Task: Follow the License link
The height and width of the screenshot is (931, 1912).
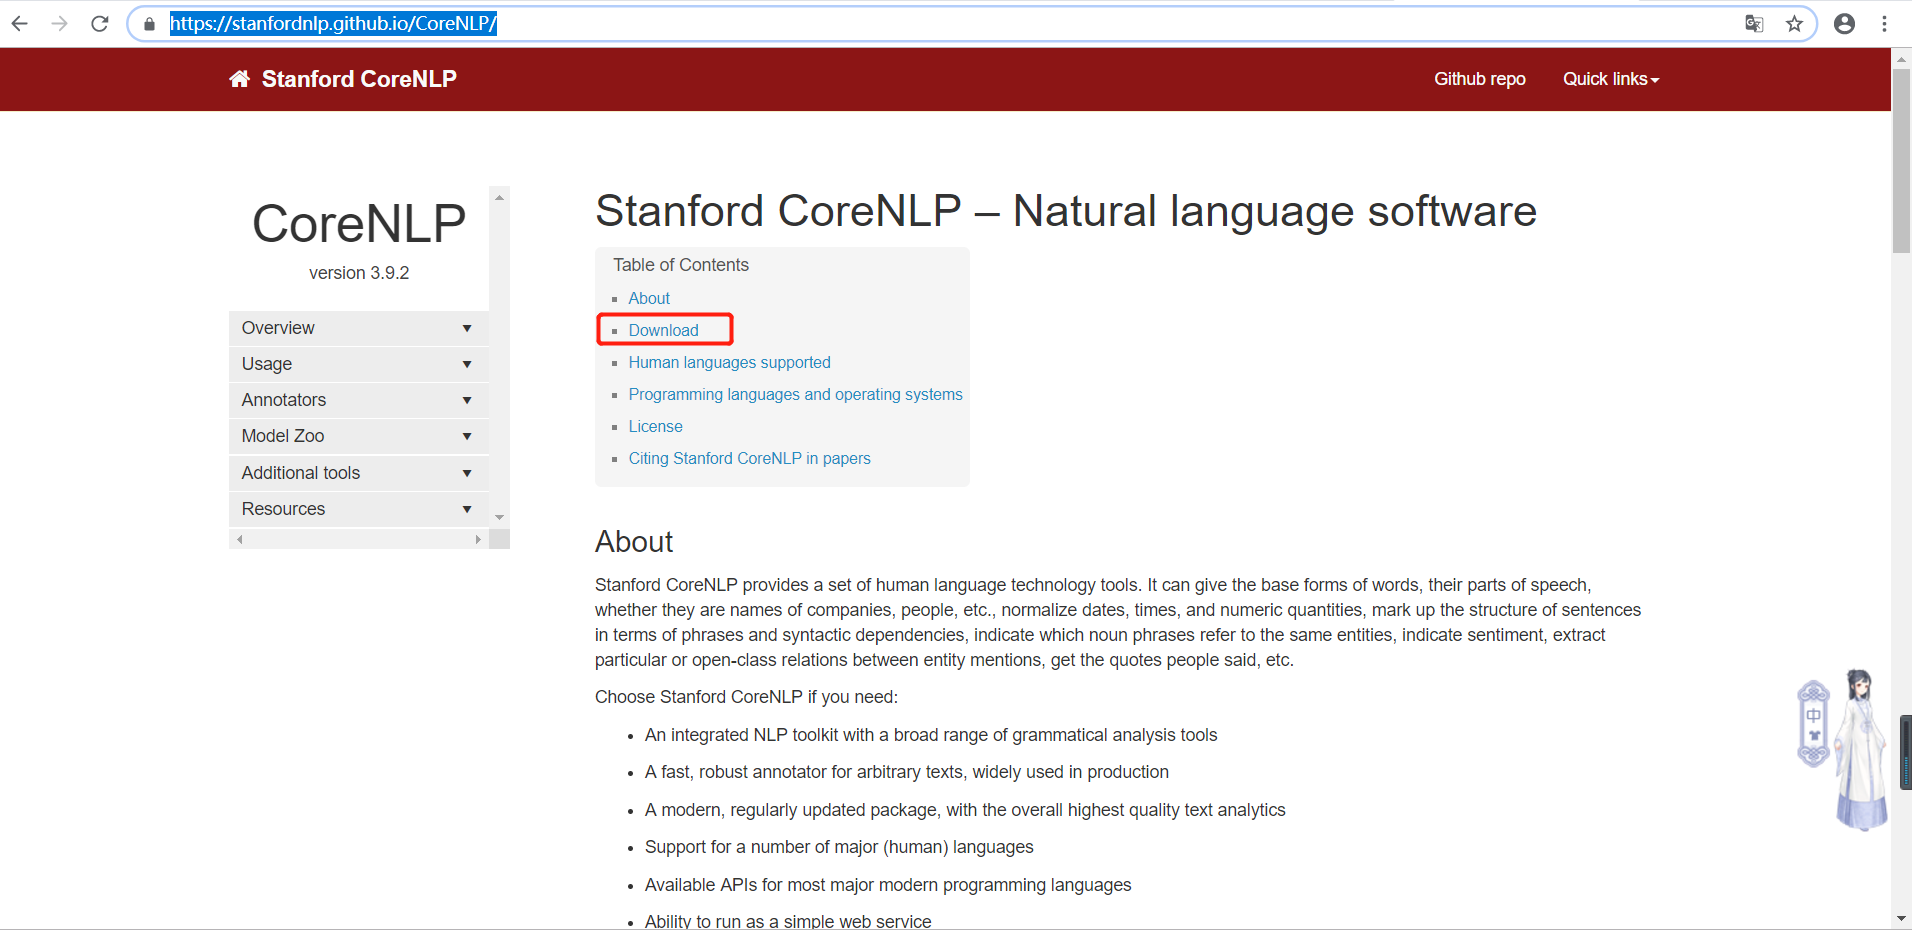Action: coord(655,426)
